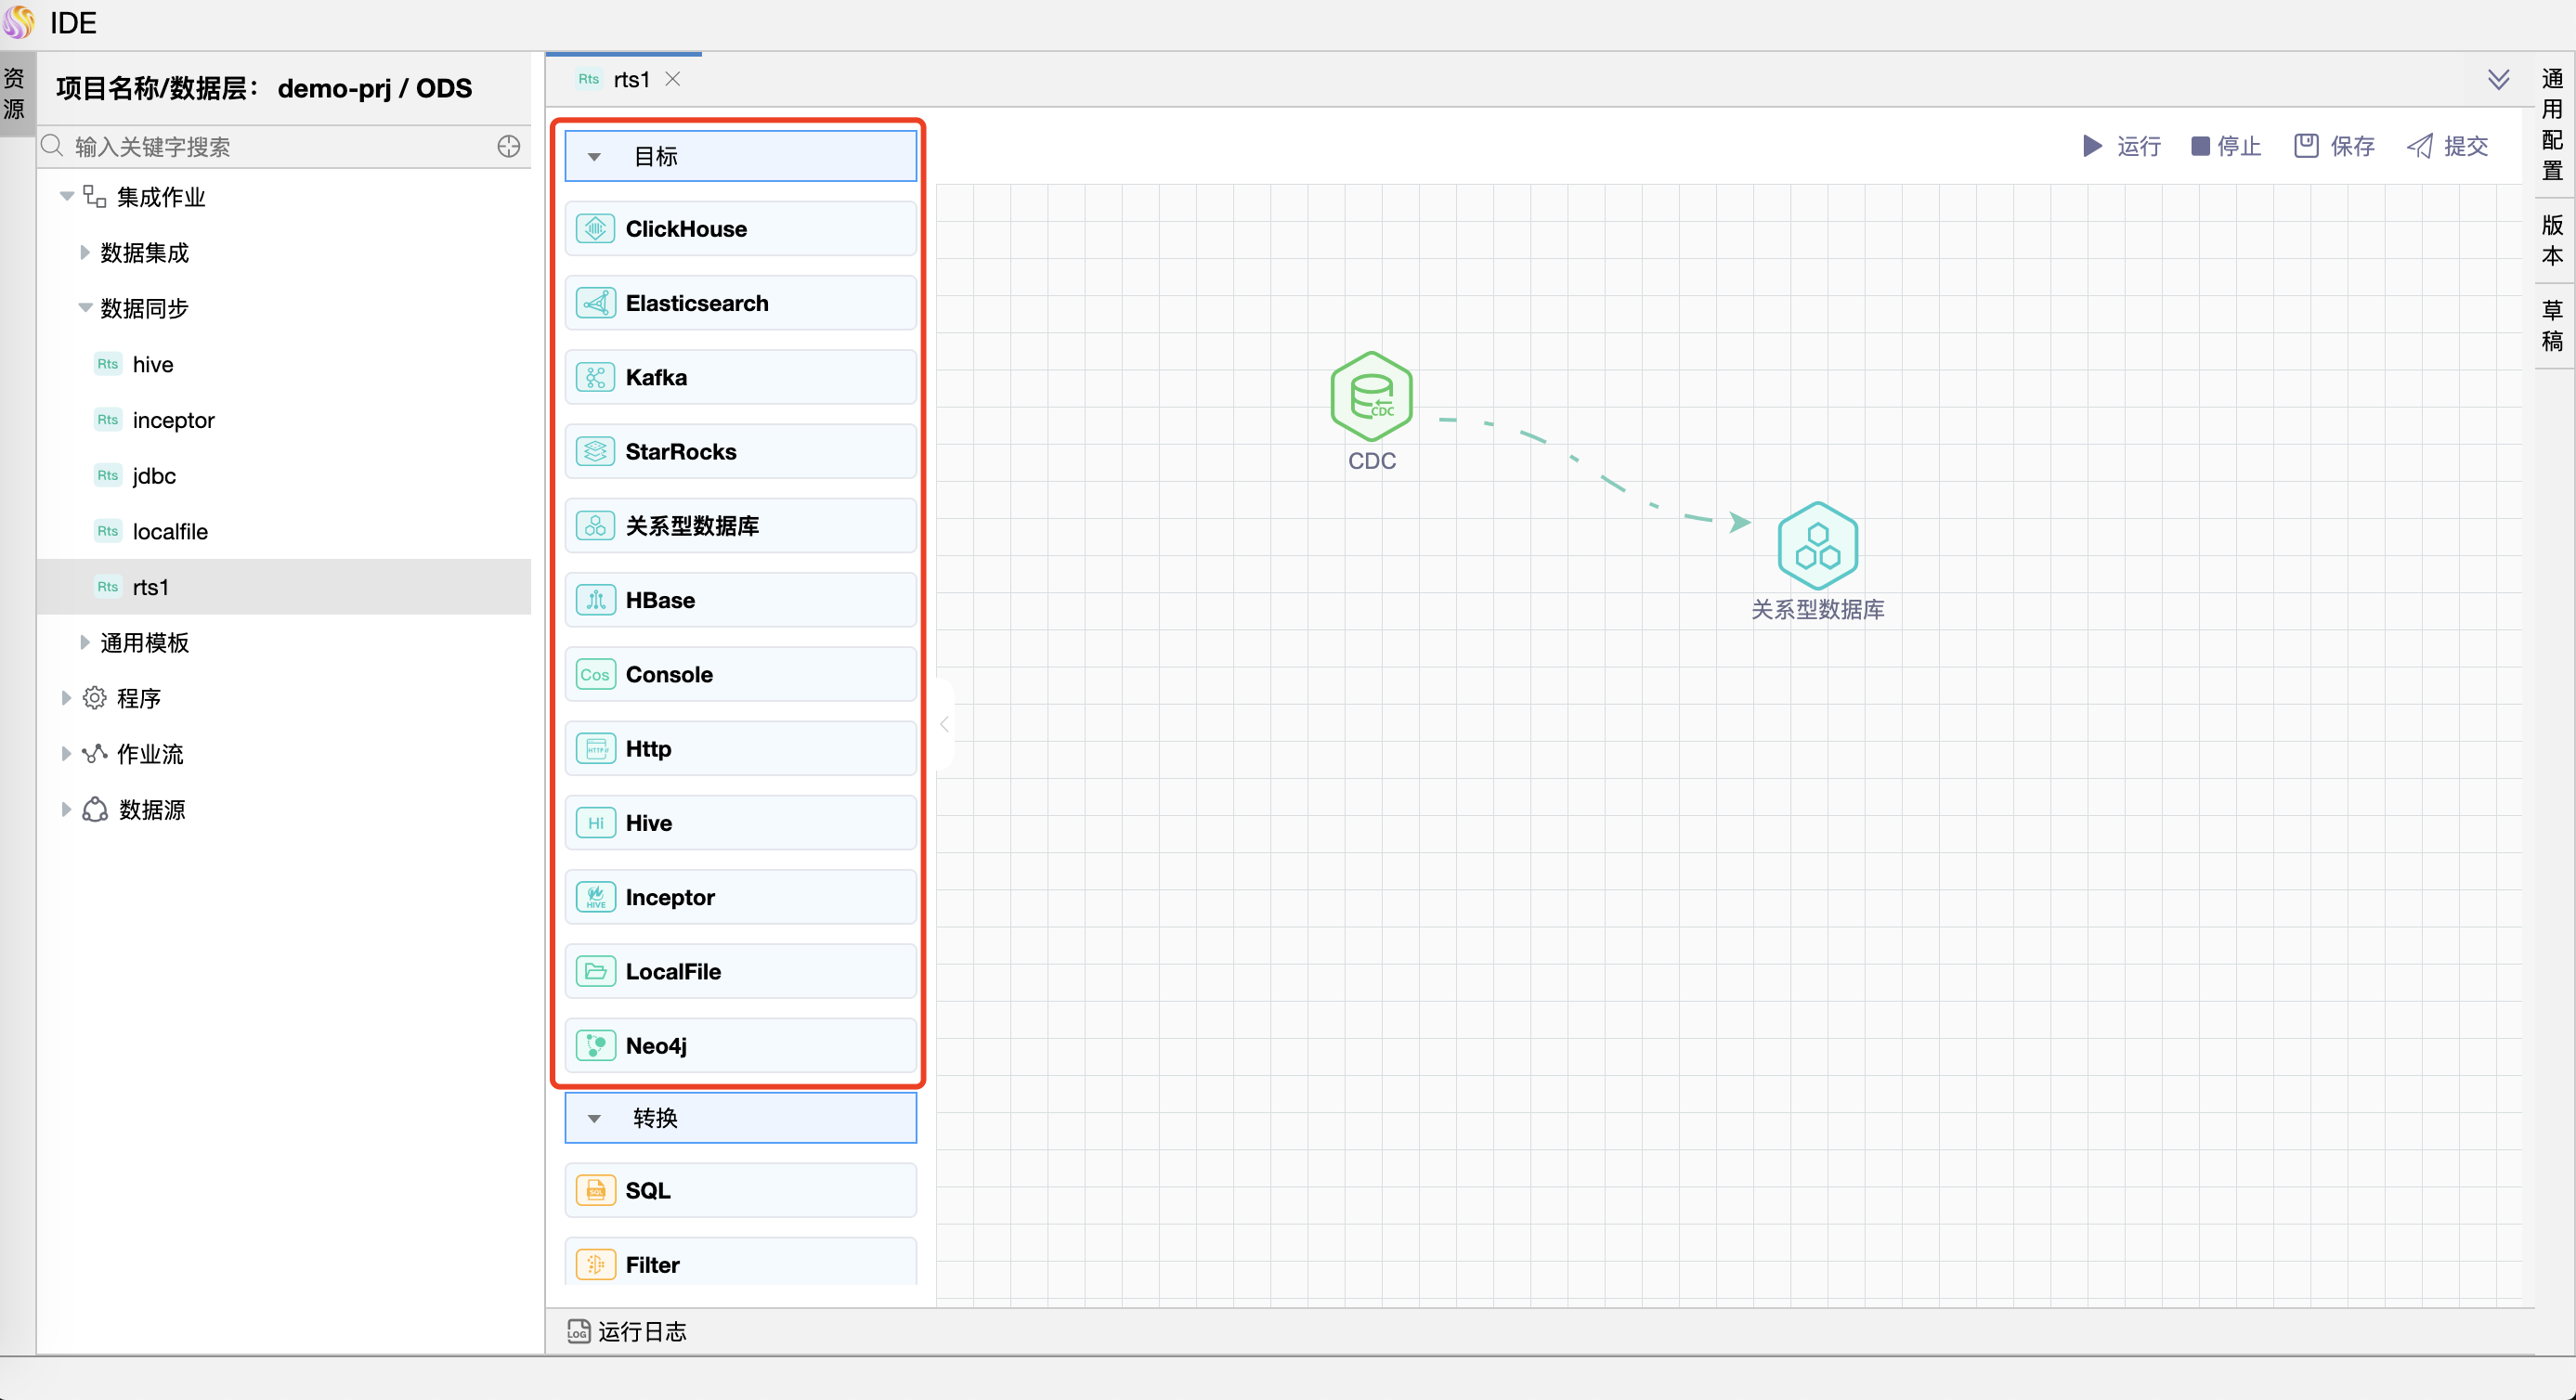Select the Elasticsearch target icon
Viewport: 2576px width, 1400px height.
[x=595, y=303]
